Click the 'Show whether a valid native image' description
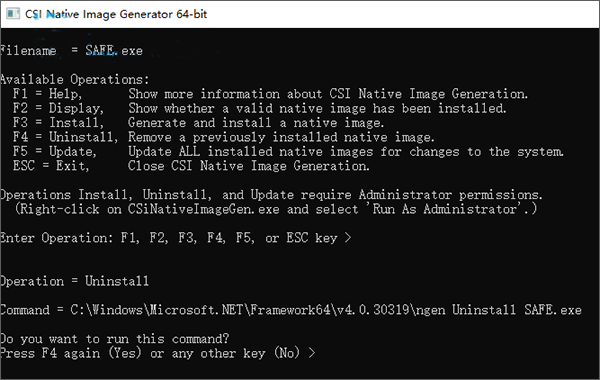The width and height of the screenshot is (600, 380). [x=317, y=108]
